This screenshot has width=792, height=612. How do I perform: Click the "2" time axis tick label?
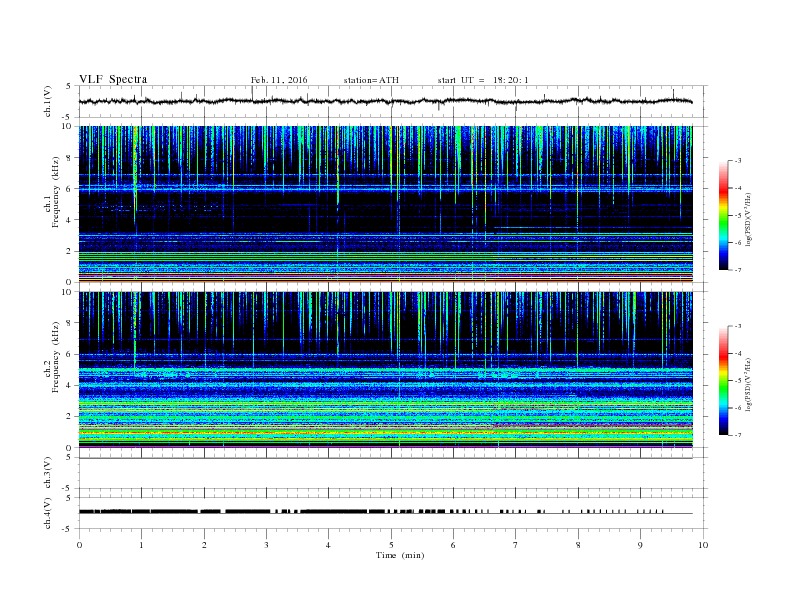(204, 545)
